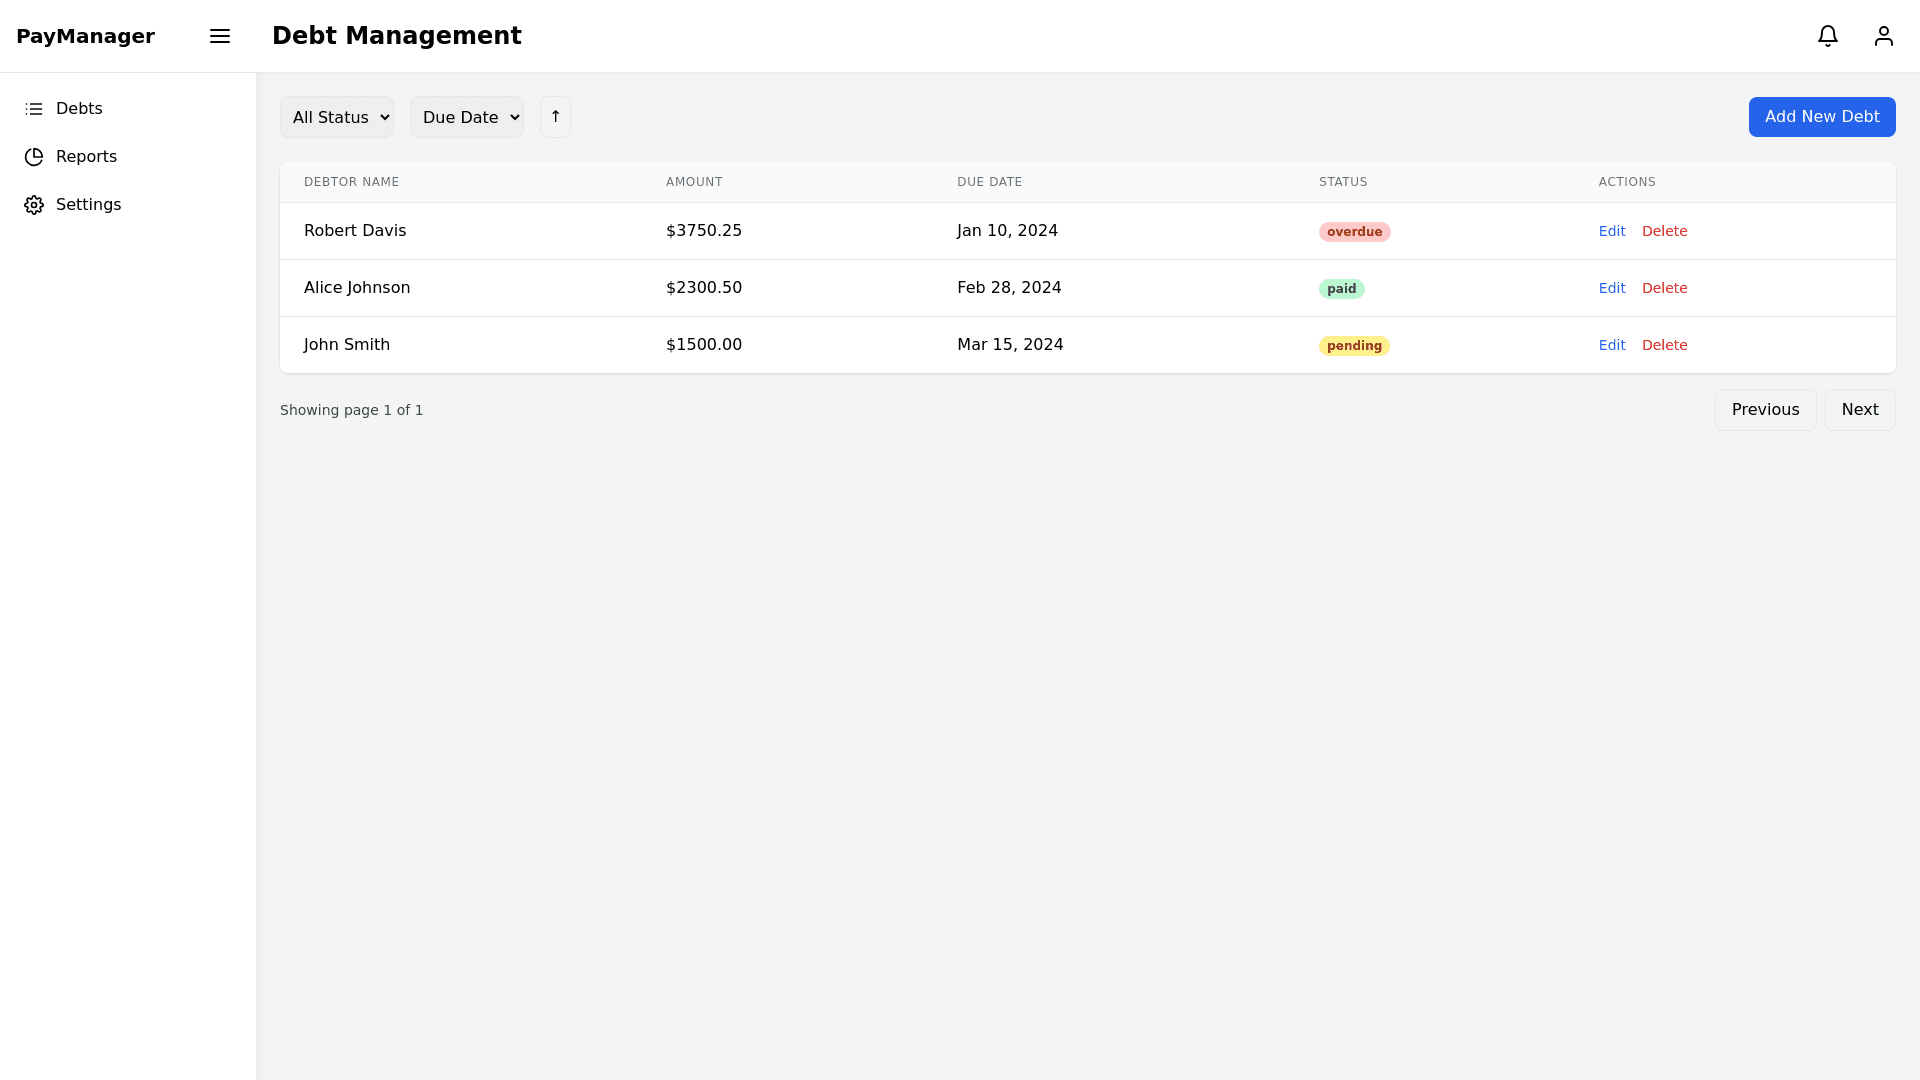
Task: Open the Due Date sort dropdown
Action: pyautogui.click(x=466, y=117)
